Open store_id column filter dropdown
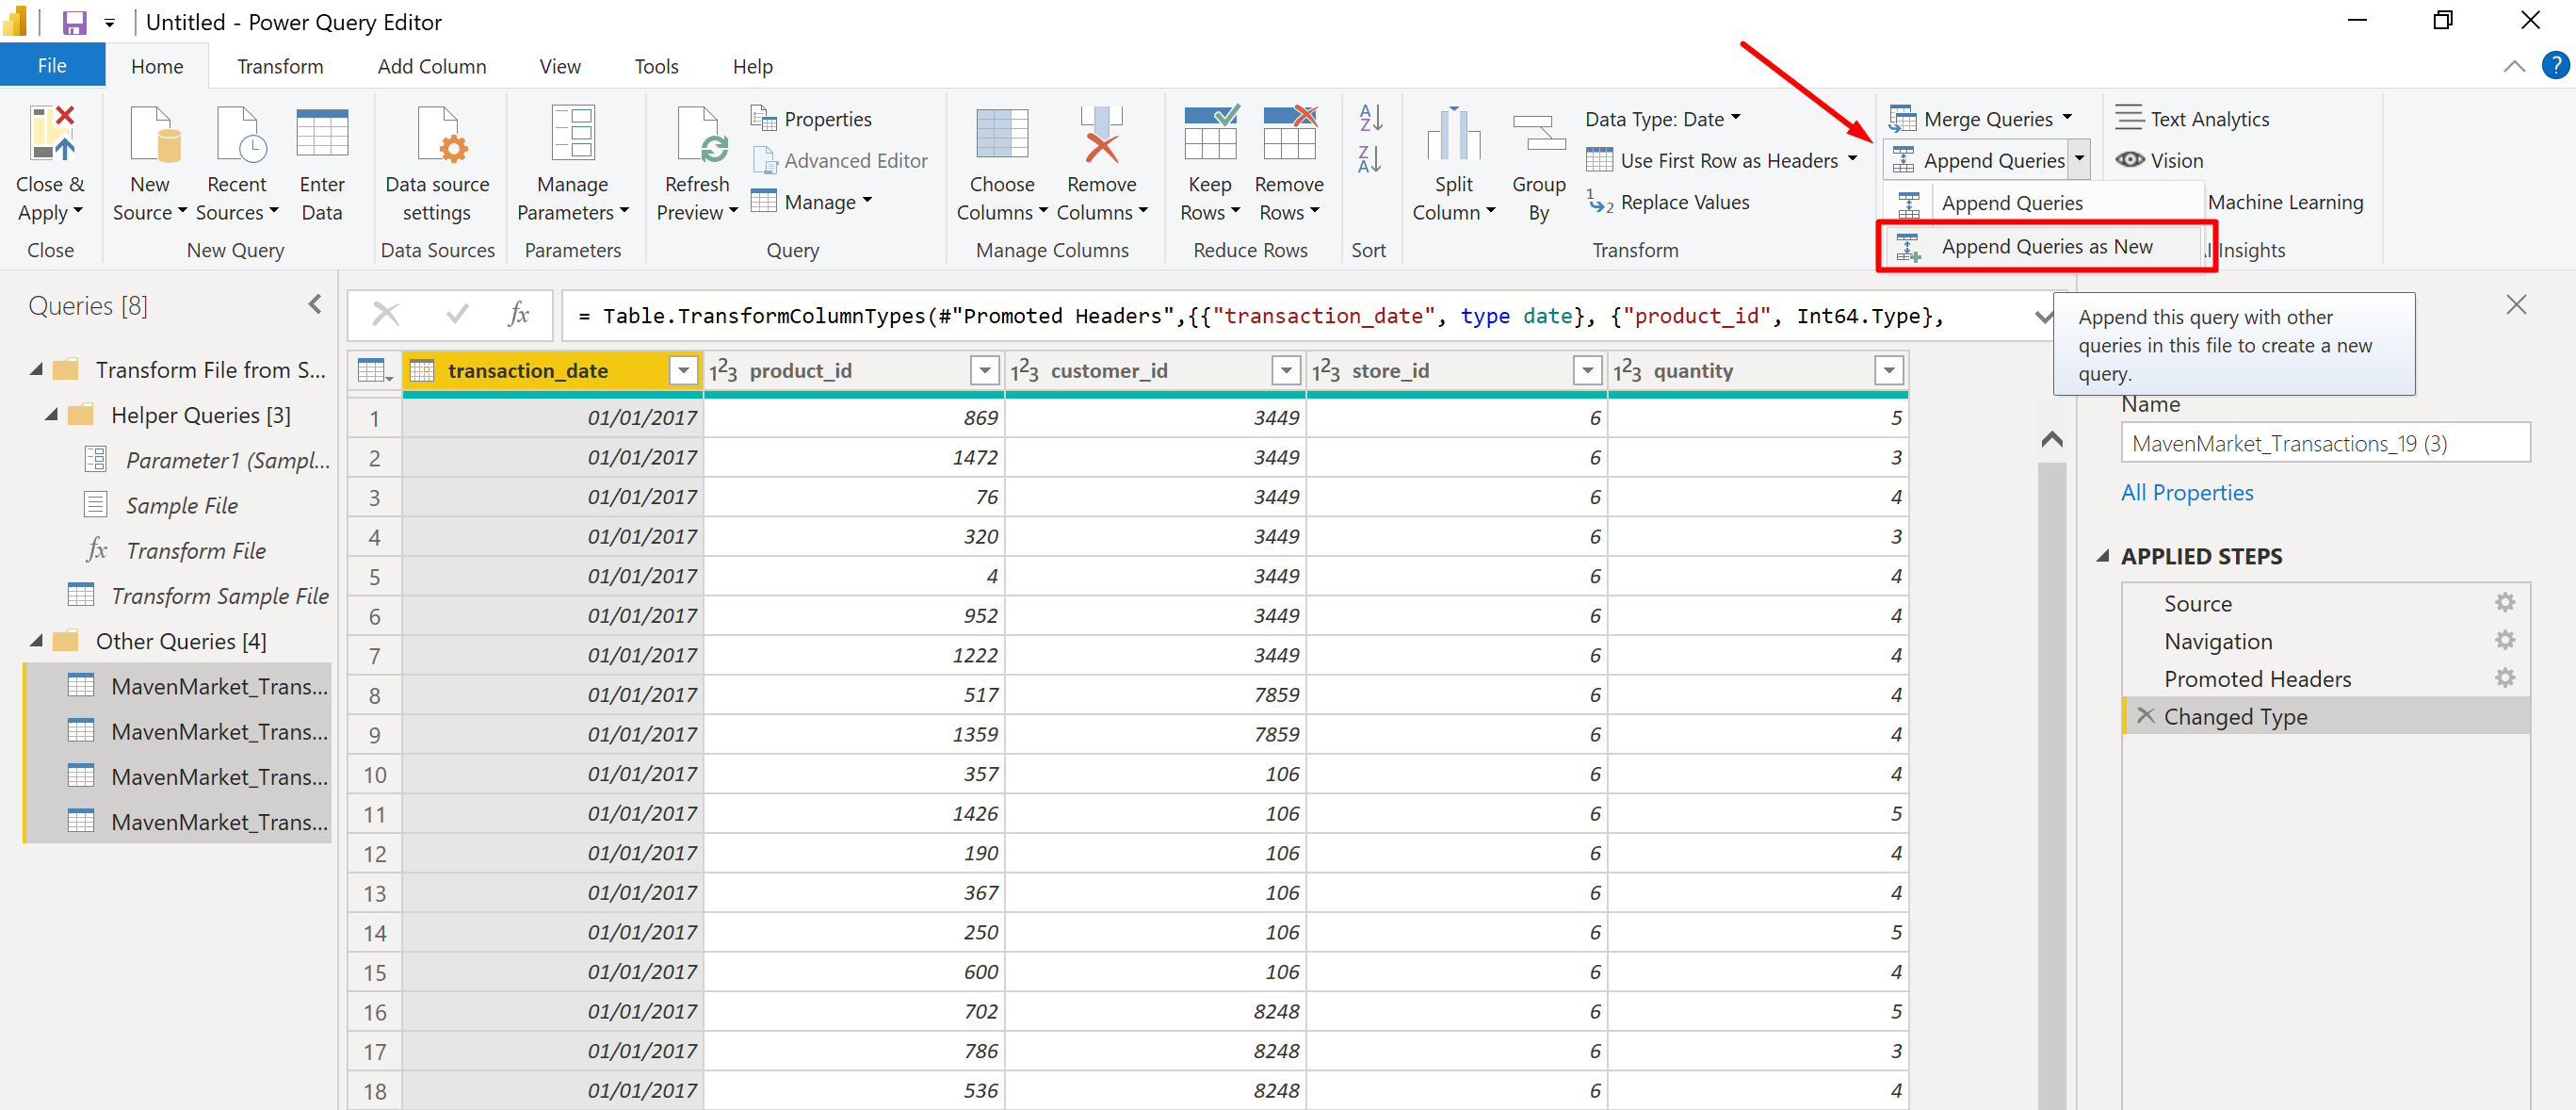The width and height of the screenshot is (2576, 1110). point(1587,371)
